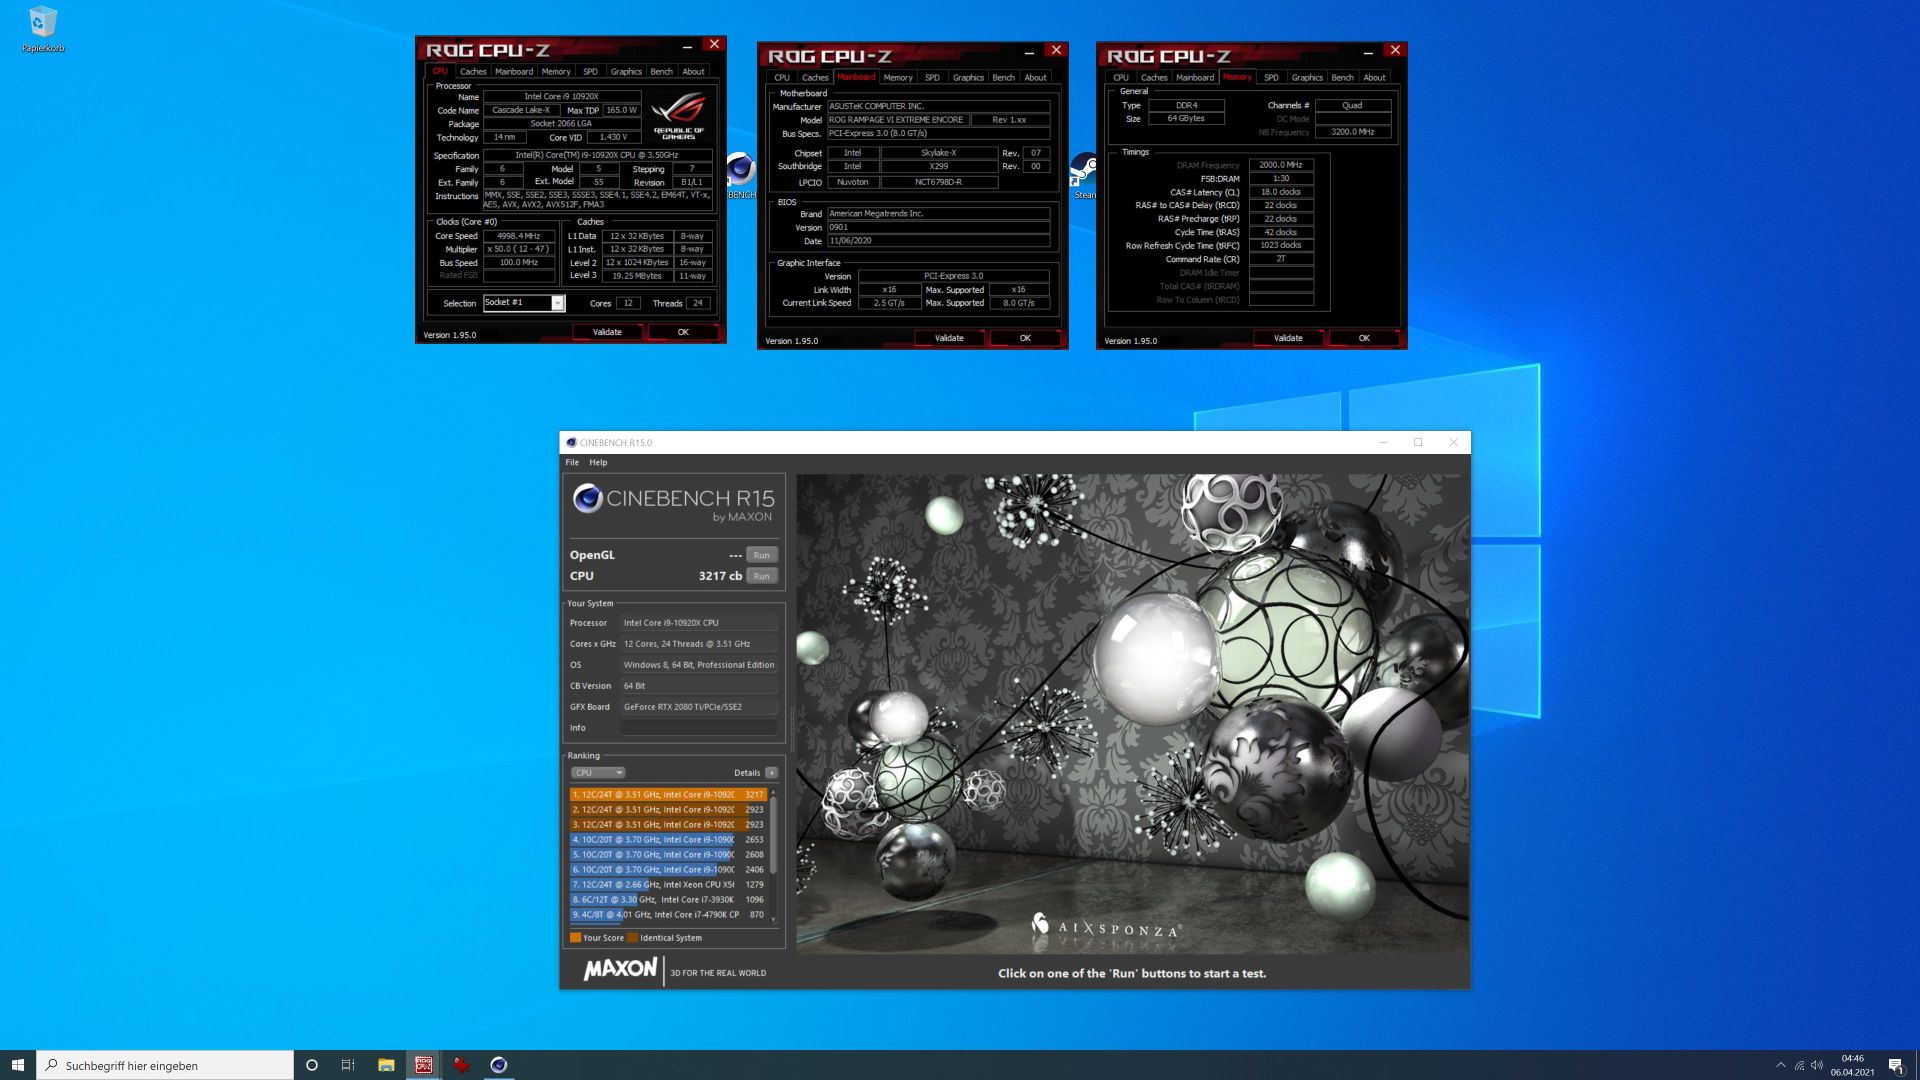Switch to Caches tab in first CPU-Z window
The height and width of the screenshot is (1080, 1920).
pos(473,72)
